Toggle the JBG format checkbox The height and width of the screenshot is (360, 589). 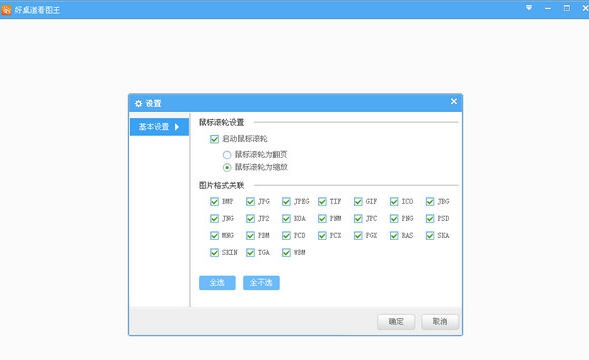[x=430, y=202]
